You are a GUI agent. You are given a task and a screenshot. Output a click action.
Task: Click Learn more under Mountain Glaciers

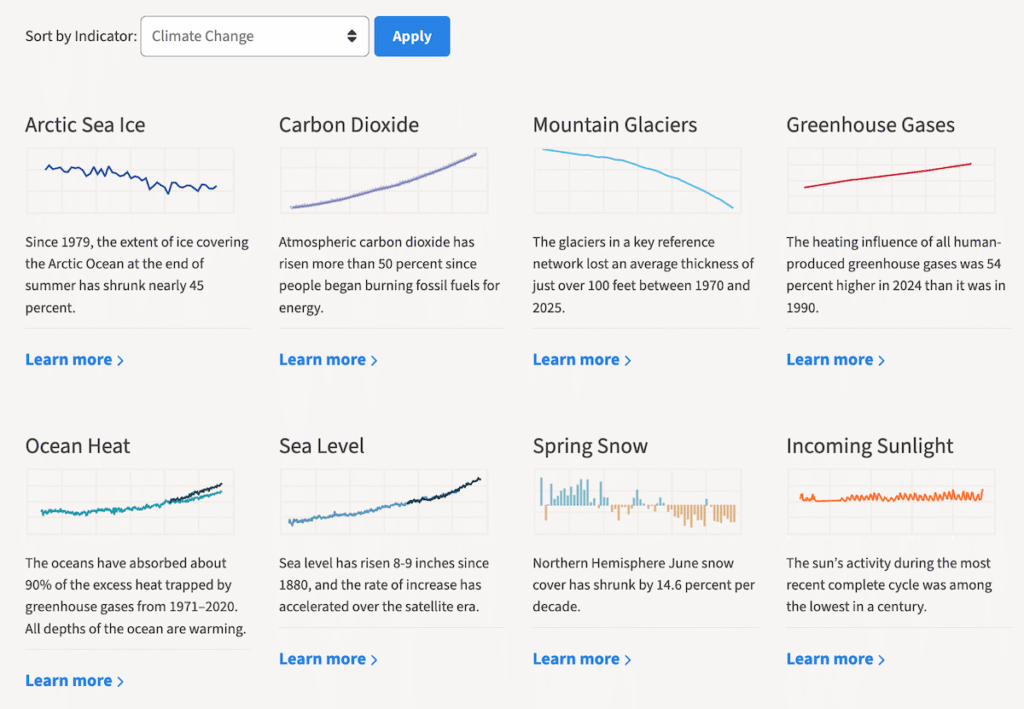(582, 360)
